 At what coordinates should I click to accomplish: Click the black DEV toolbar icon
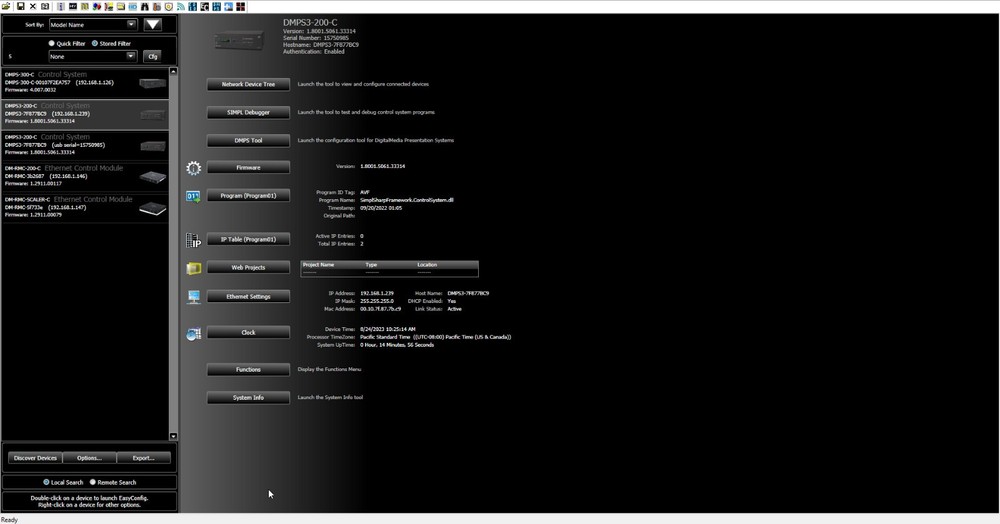pyautogui.click(x=73, y=6)
